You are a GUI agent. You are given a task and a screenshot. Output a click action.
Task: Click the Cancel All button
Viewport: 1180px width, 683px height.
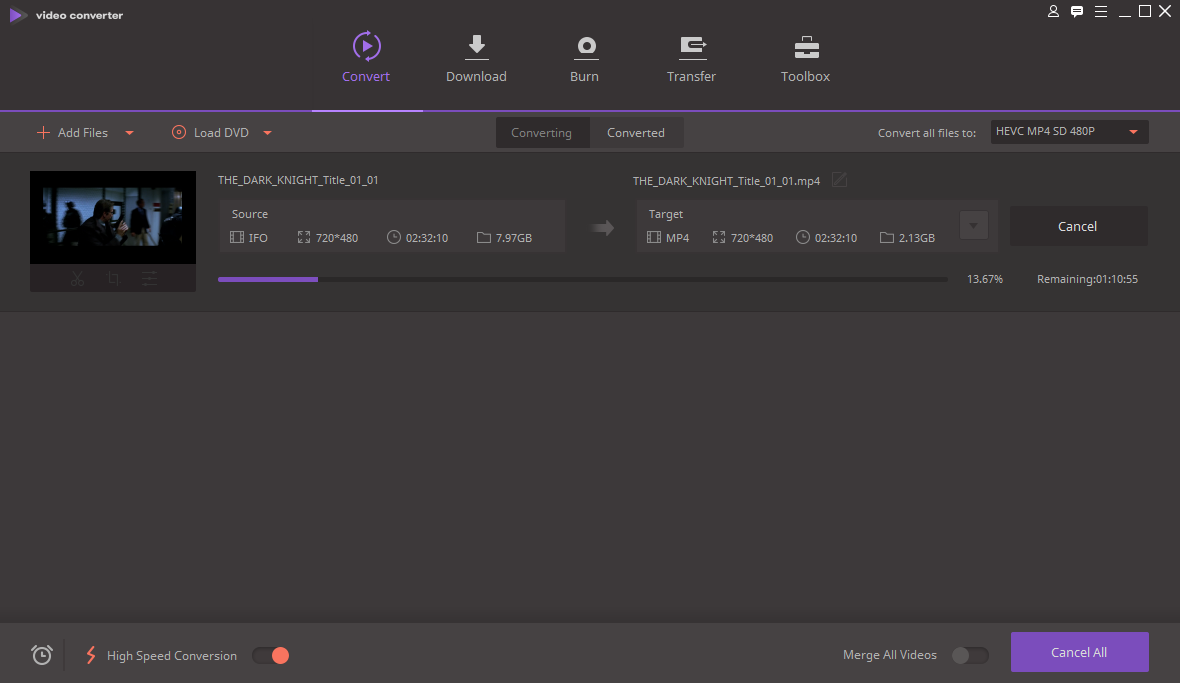point(1079,652)
